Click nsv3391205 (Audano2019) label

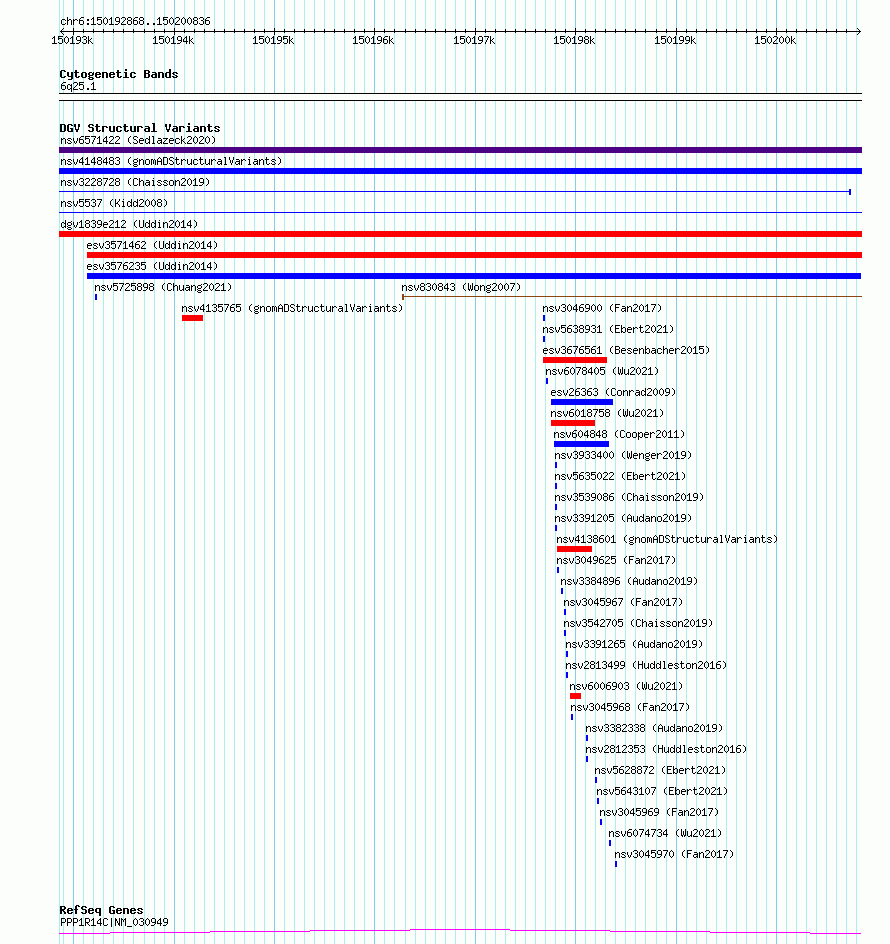click(623, 520)
